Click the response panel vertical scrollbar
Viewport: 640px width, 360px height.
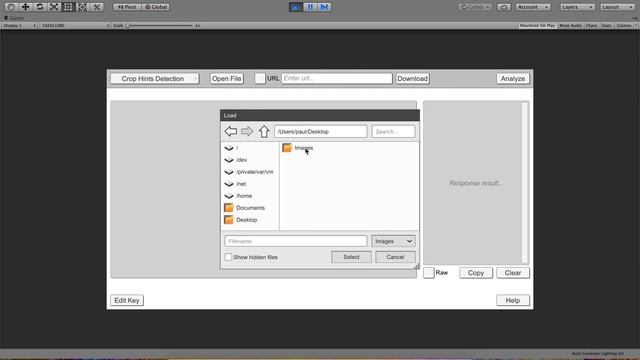tap(525, 182)
